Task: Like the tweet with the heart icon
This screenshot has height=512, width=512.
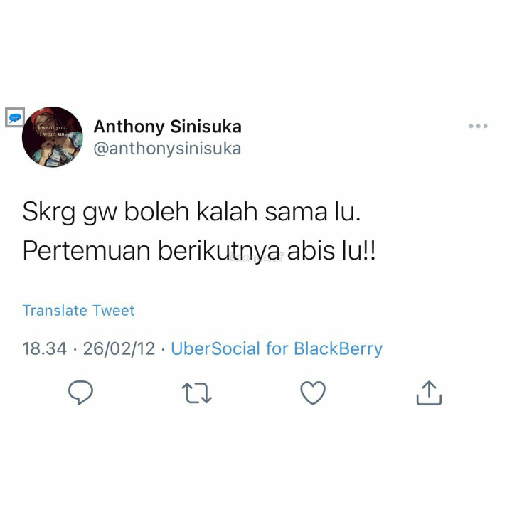Action: [313, 393]
